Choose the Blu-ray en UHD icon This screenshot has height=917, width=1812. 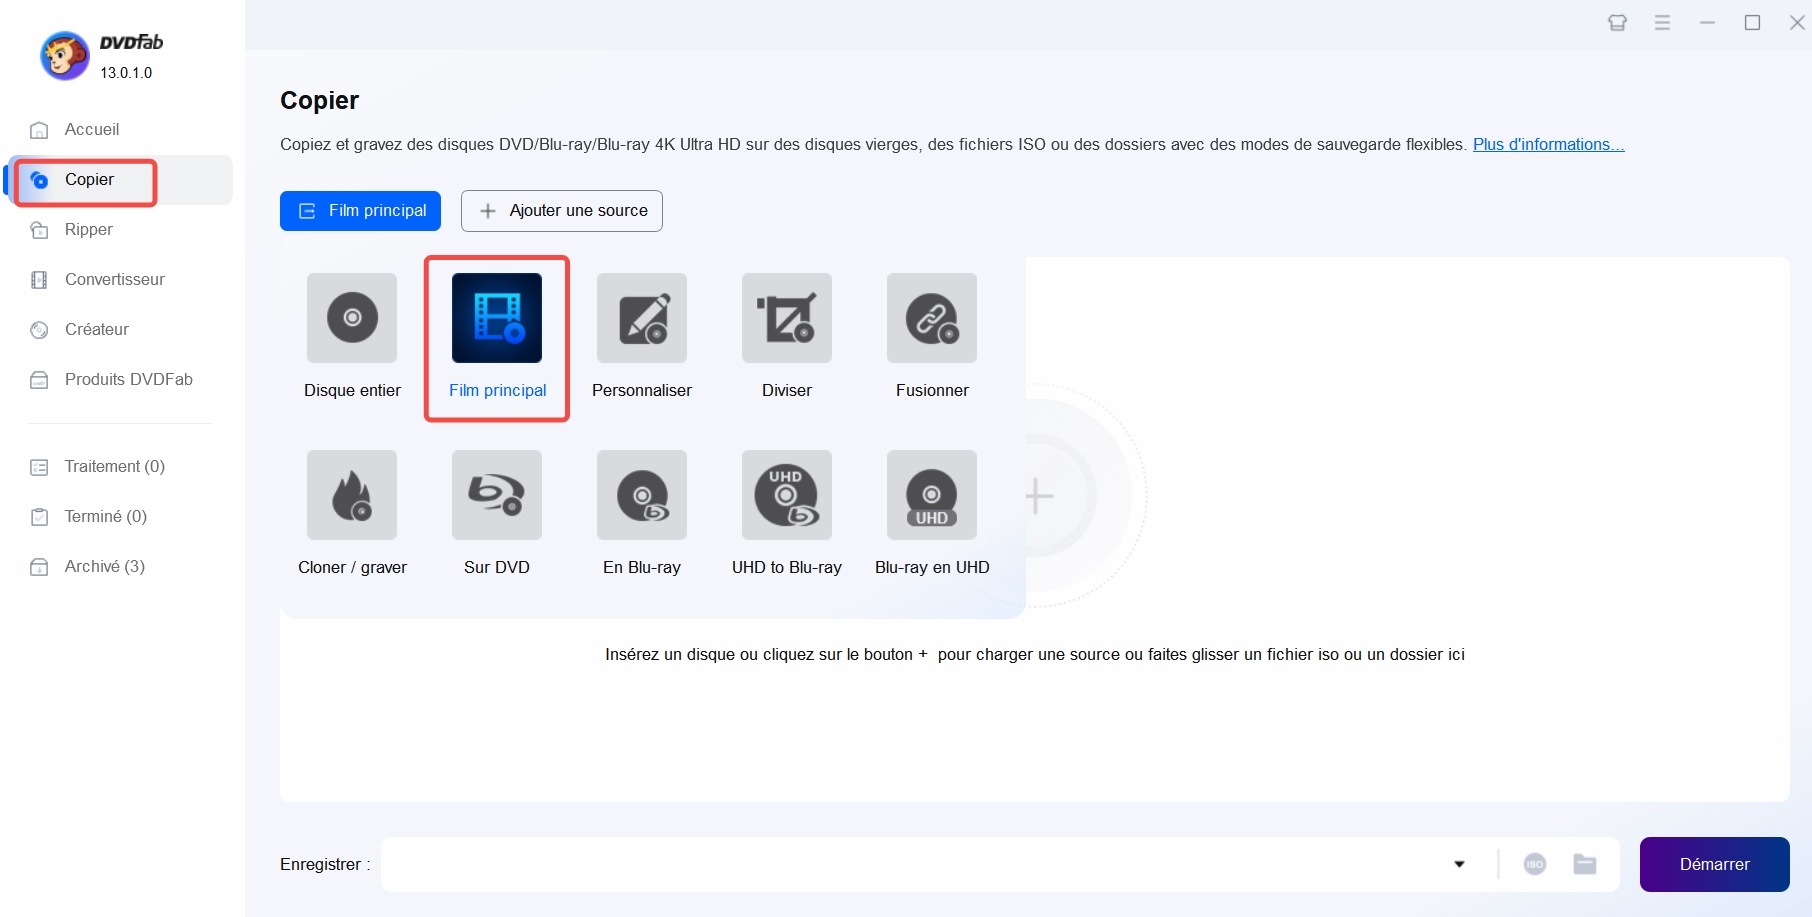click(x=932, y=495)
